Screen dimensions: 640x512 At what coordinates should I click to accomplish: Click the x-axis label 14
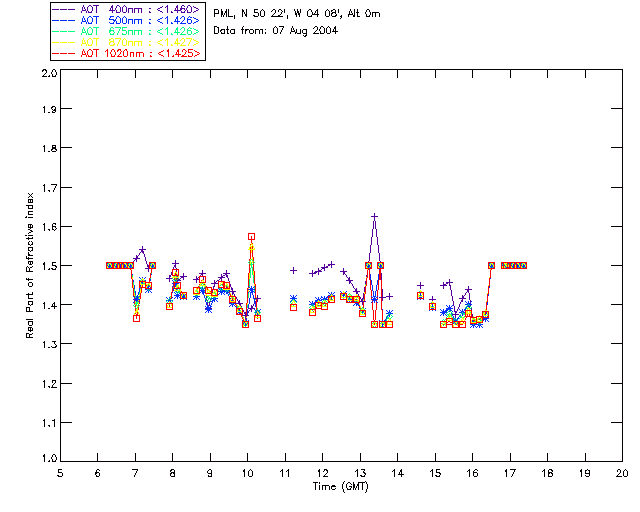pos(398,473)
